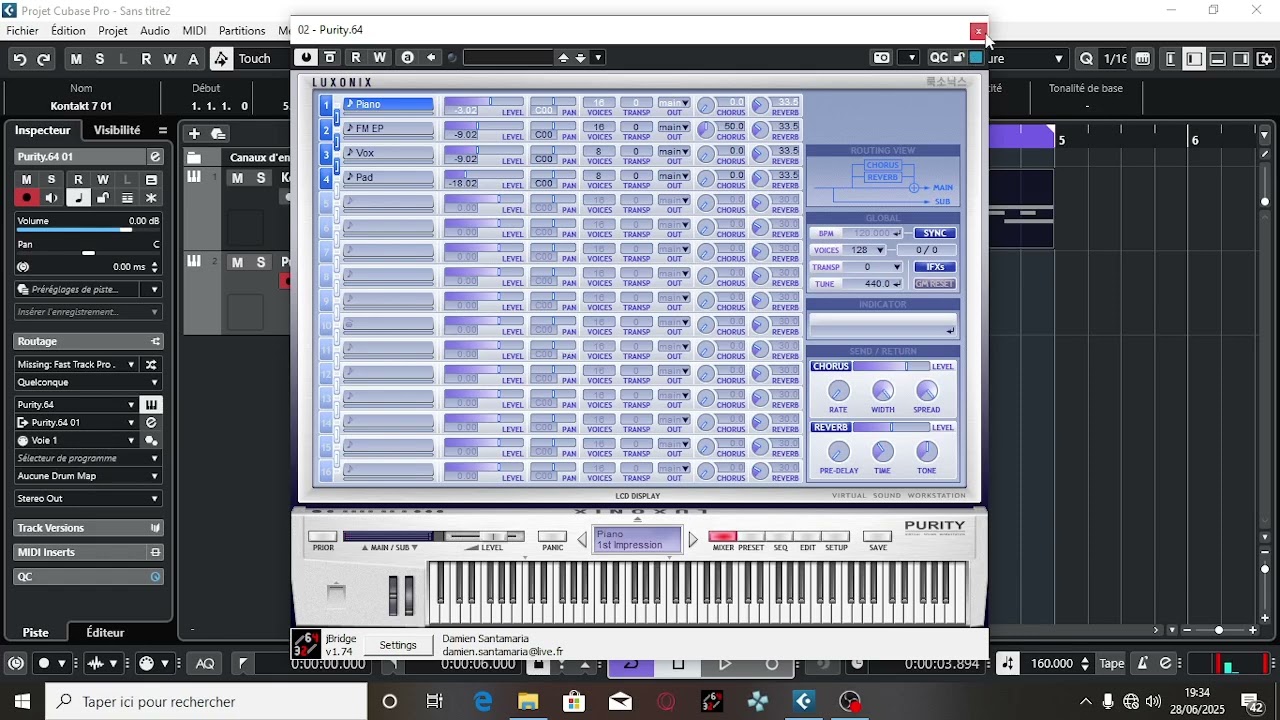The image size is (1280, 720).
Task: Adjust the Volume slider in Inspector
Action: click(88, 230)
